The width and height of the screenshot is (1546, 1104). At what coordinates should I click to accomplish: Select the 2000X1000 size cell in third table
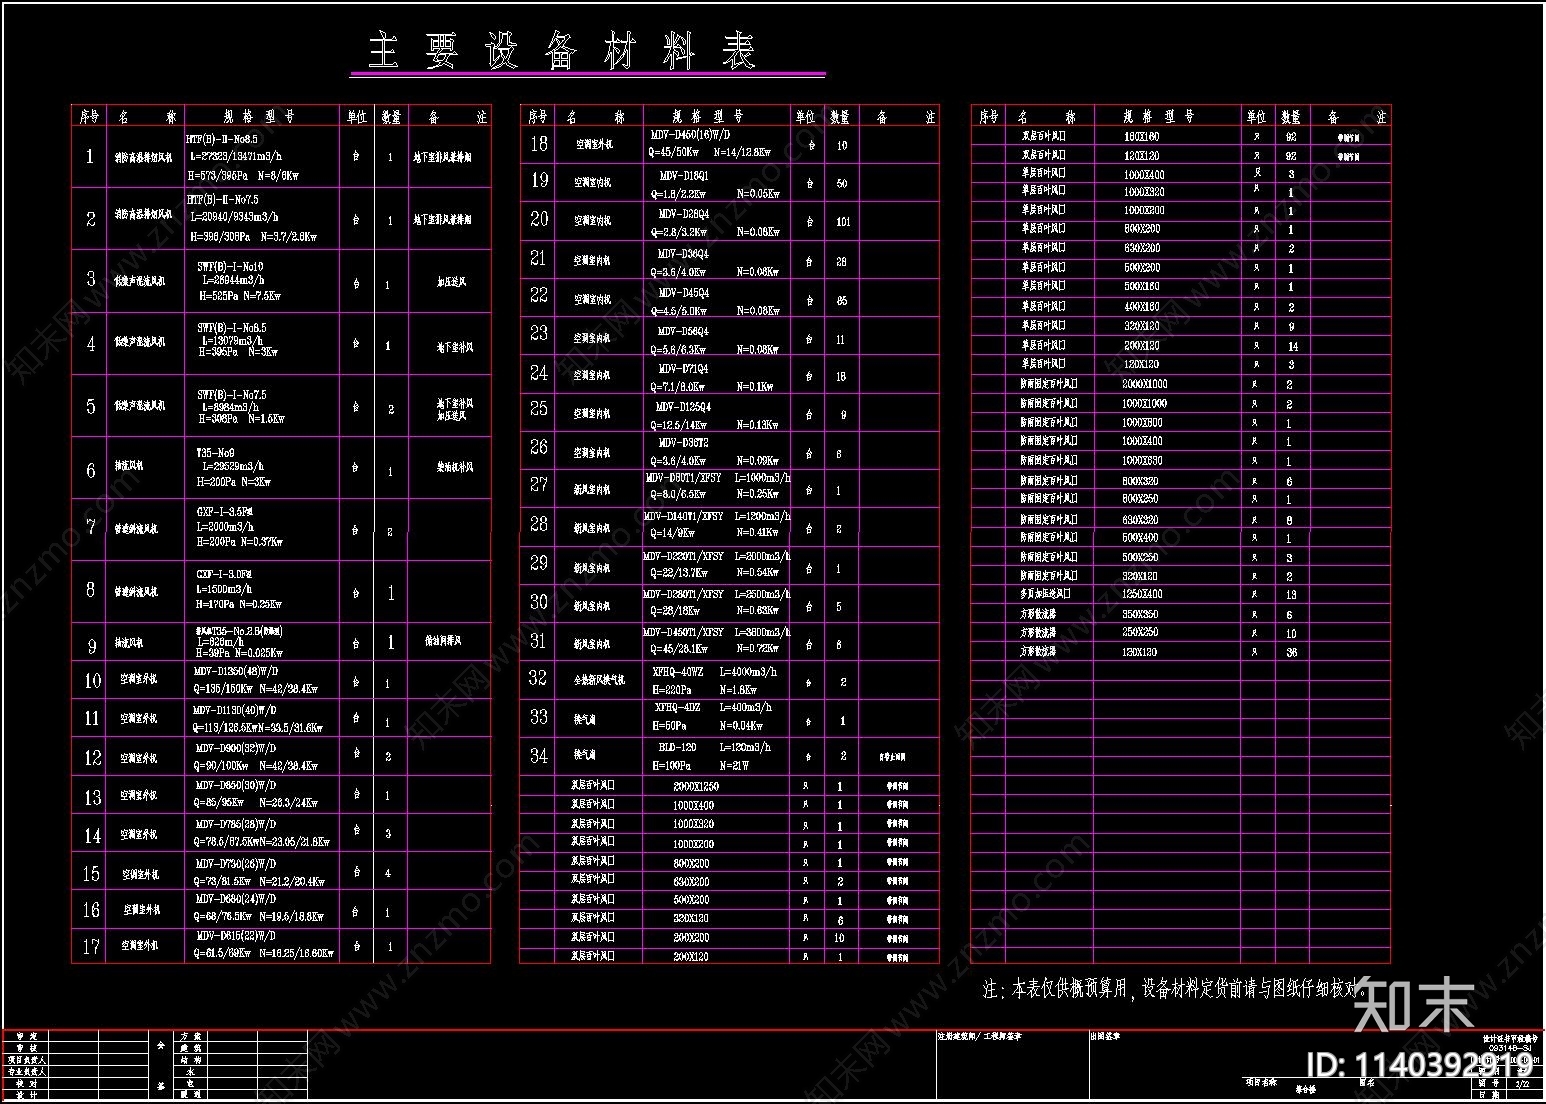click(x=1144, y=384)
